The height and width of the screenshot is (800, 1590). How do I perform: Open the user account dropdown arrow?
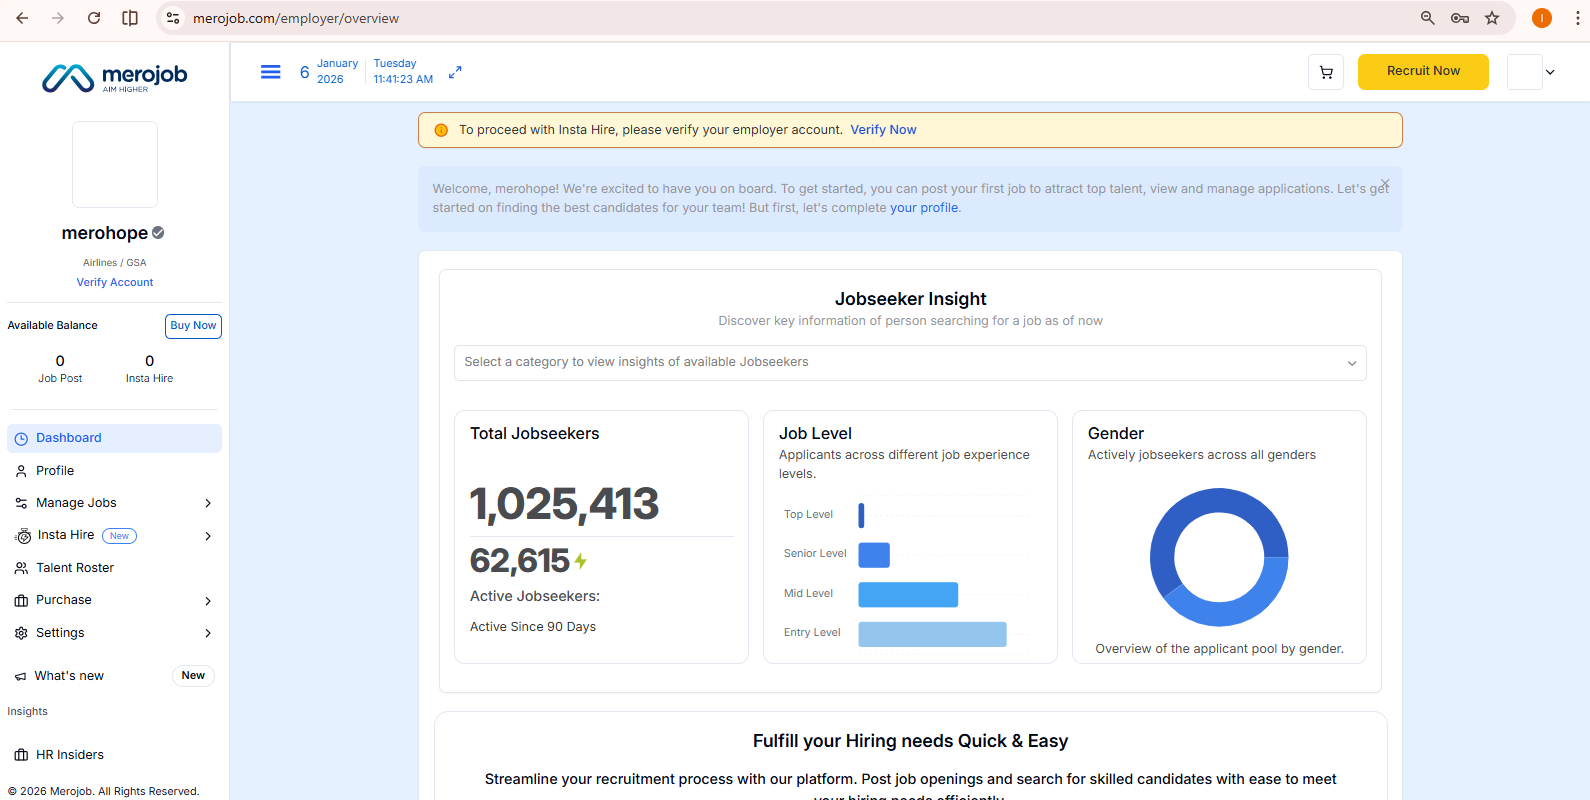(x=1550, y=72)
